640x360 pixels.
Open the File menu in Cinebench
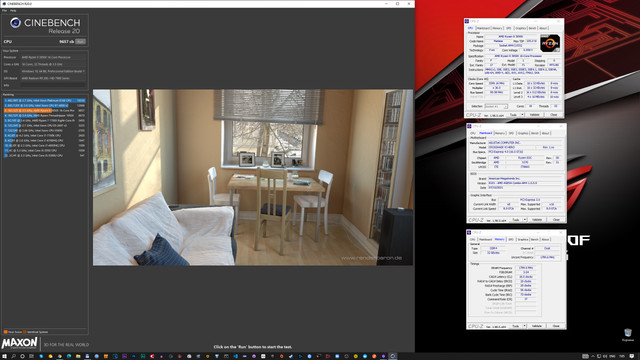(x=4, y=11)
